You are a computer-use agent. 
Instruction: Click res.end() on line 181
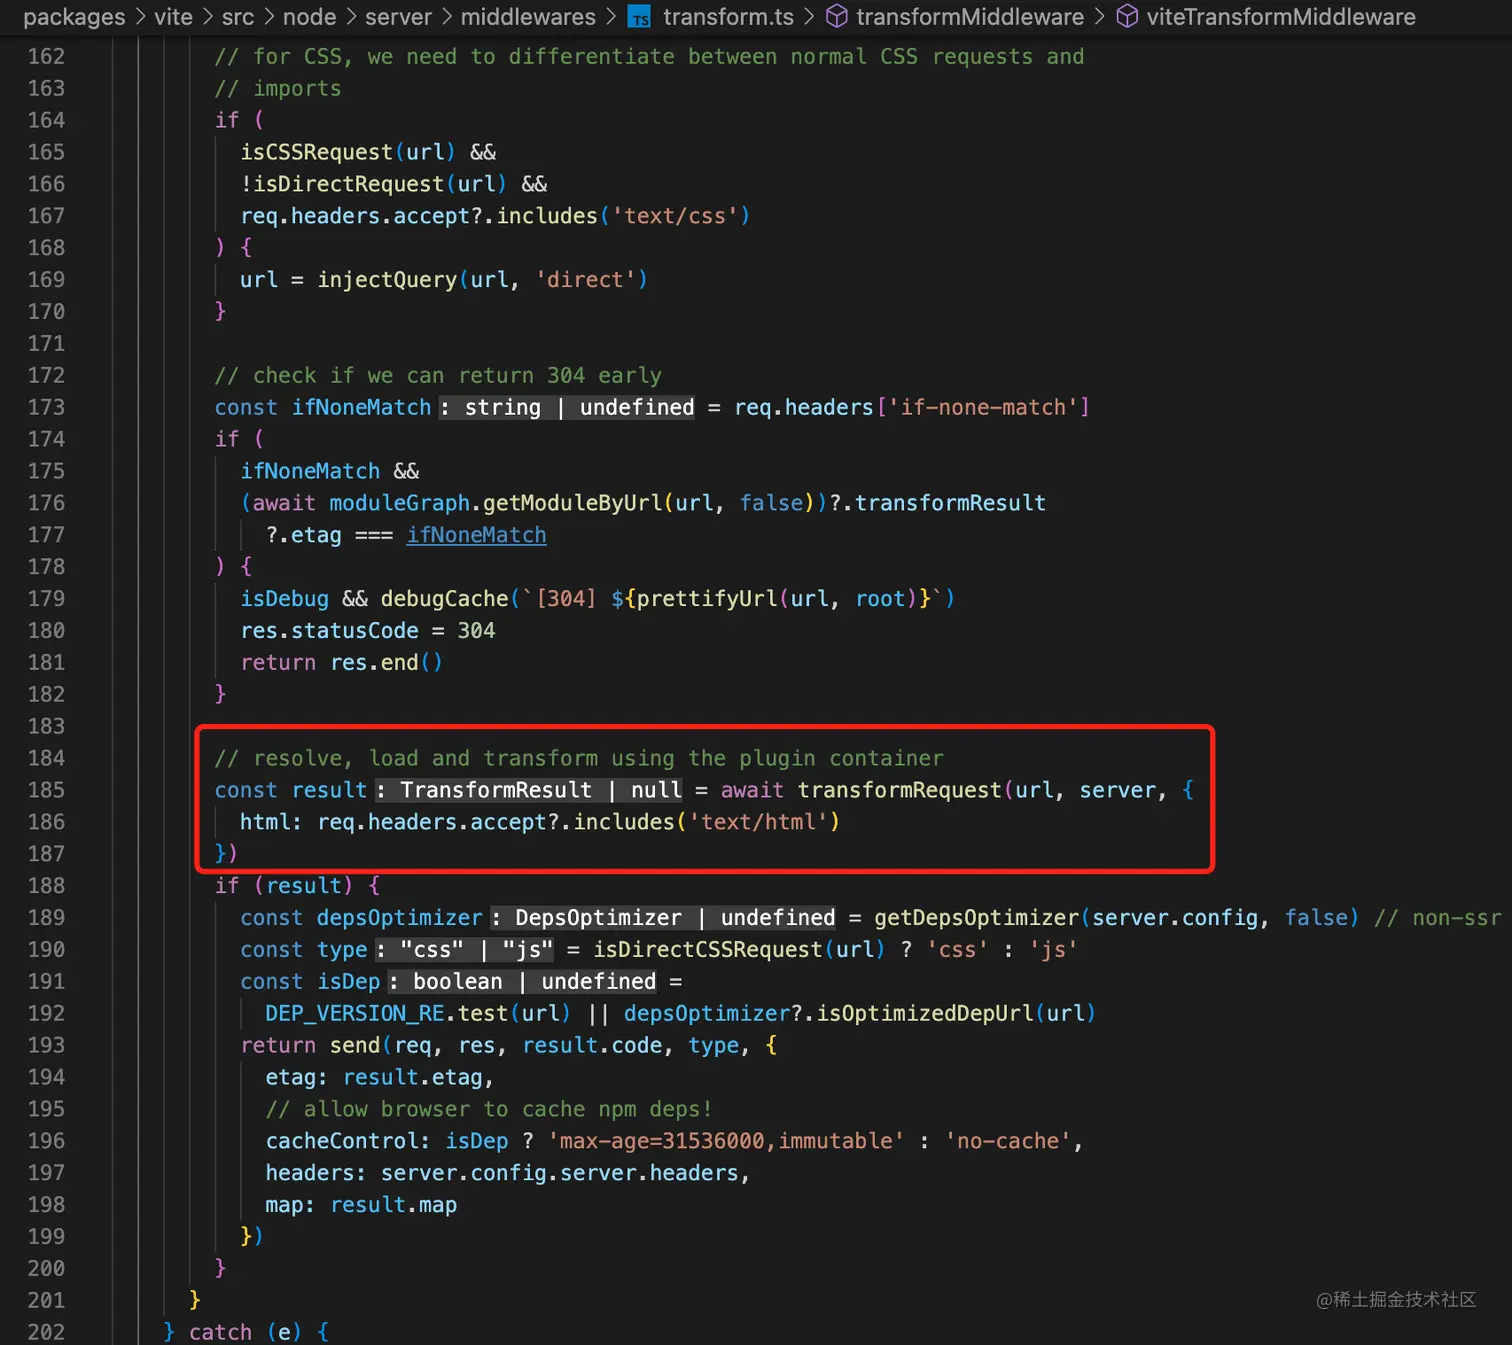(x=386, y=663)
